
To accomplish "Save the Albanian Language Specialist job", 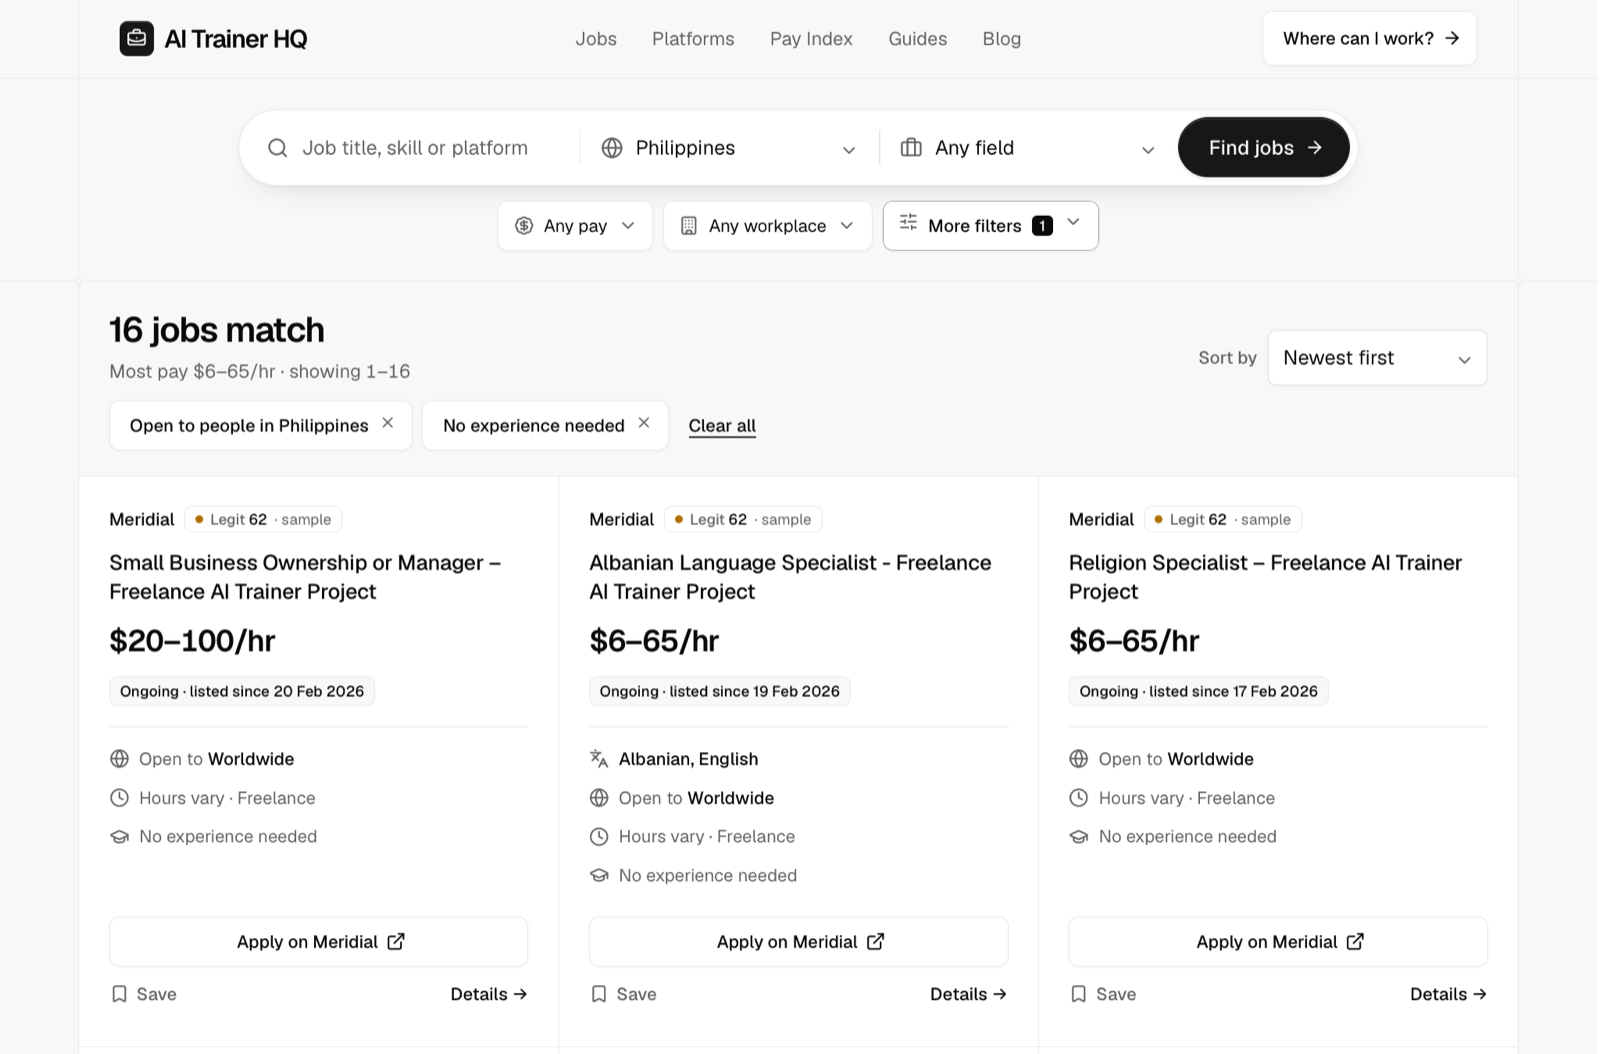I will [623, 994].
